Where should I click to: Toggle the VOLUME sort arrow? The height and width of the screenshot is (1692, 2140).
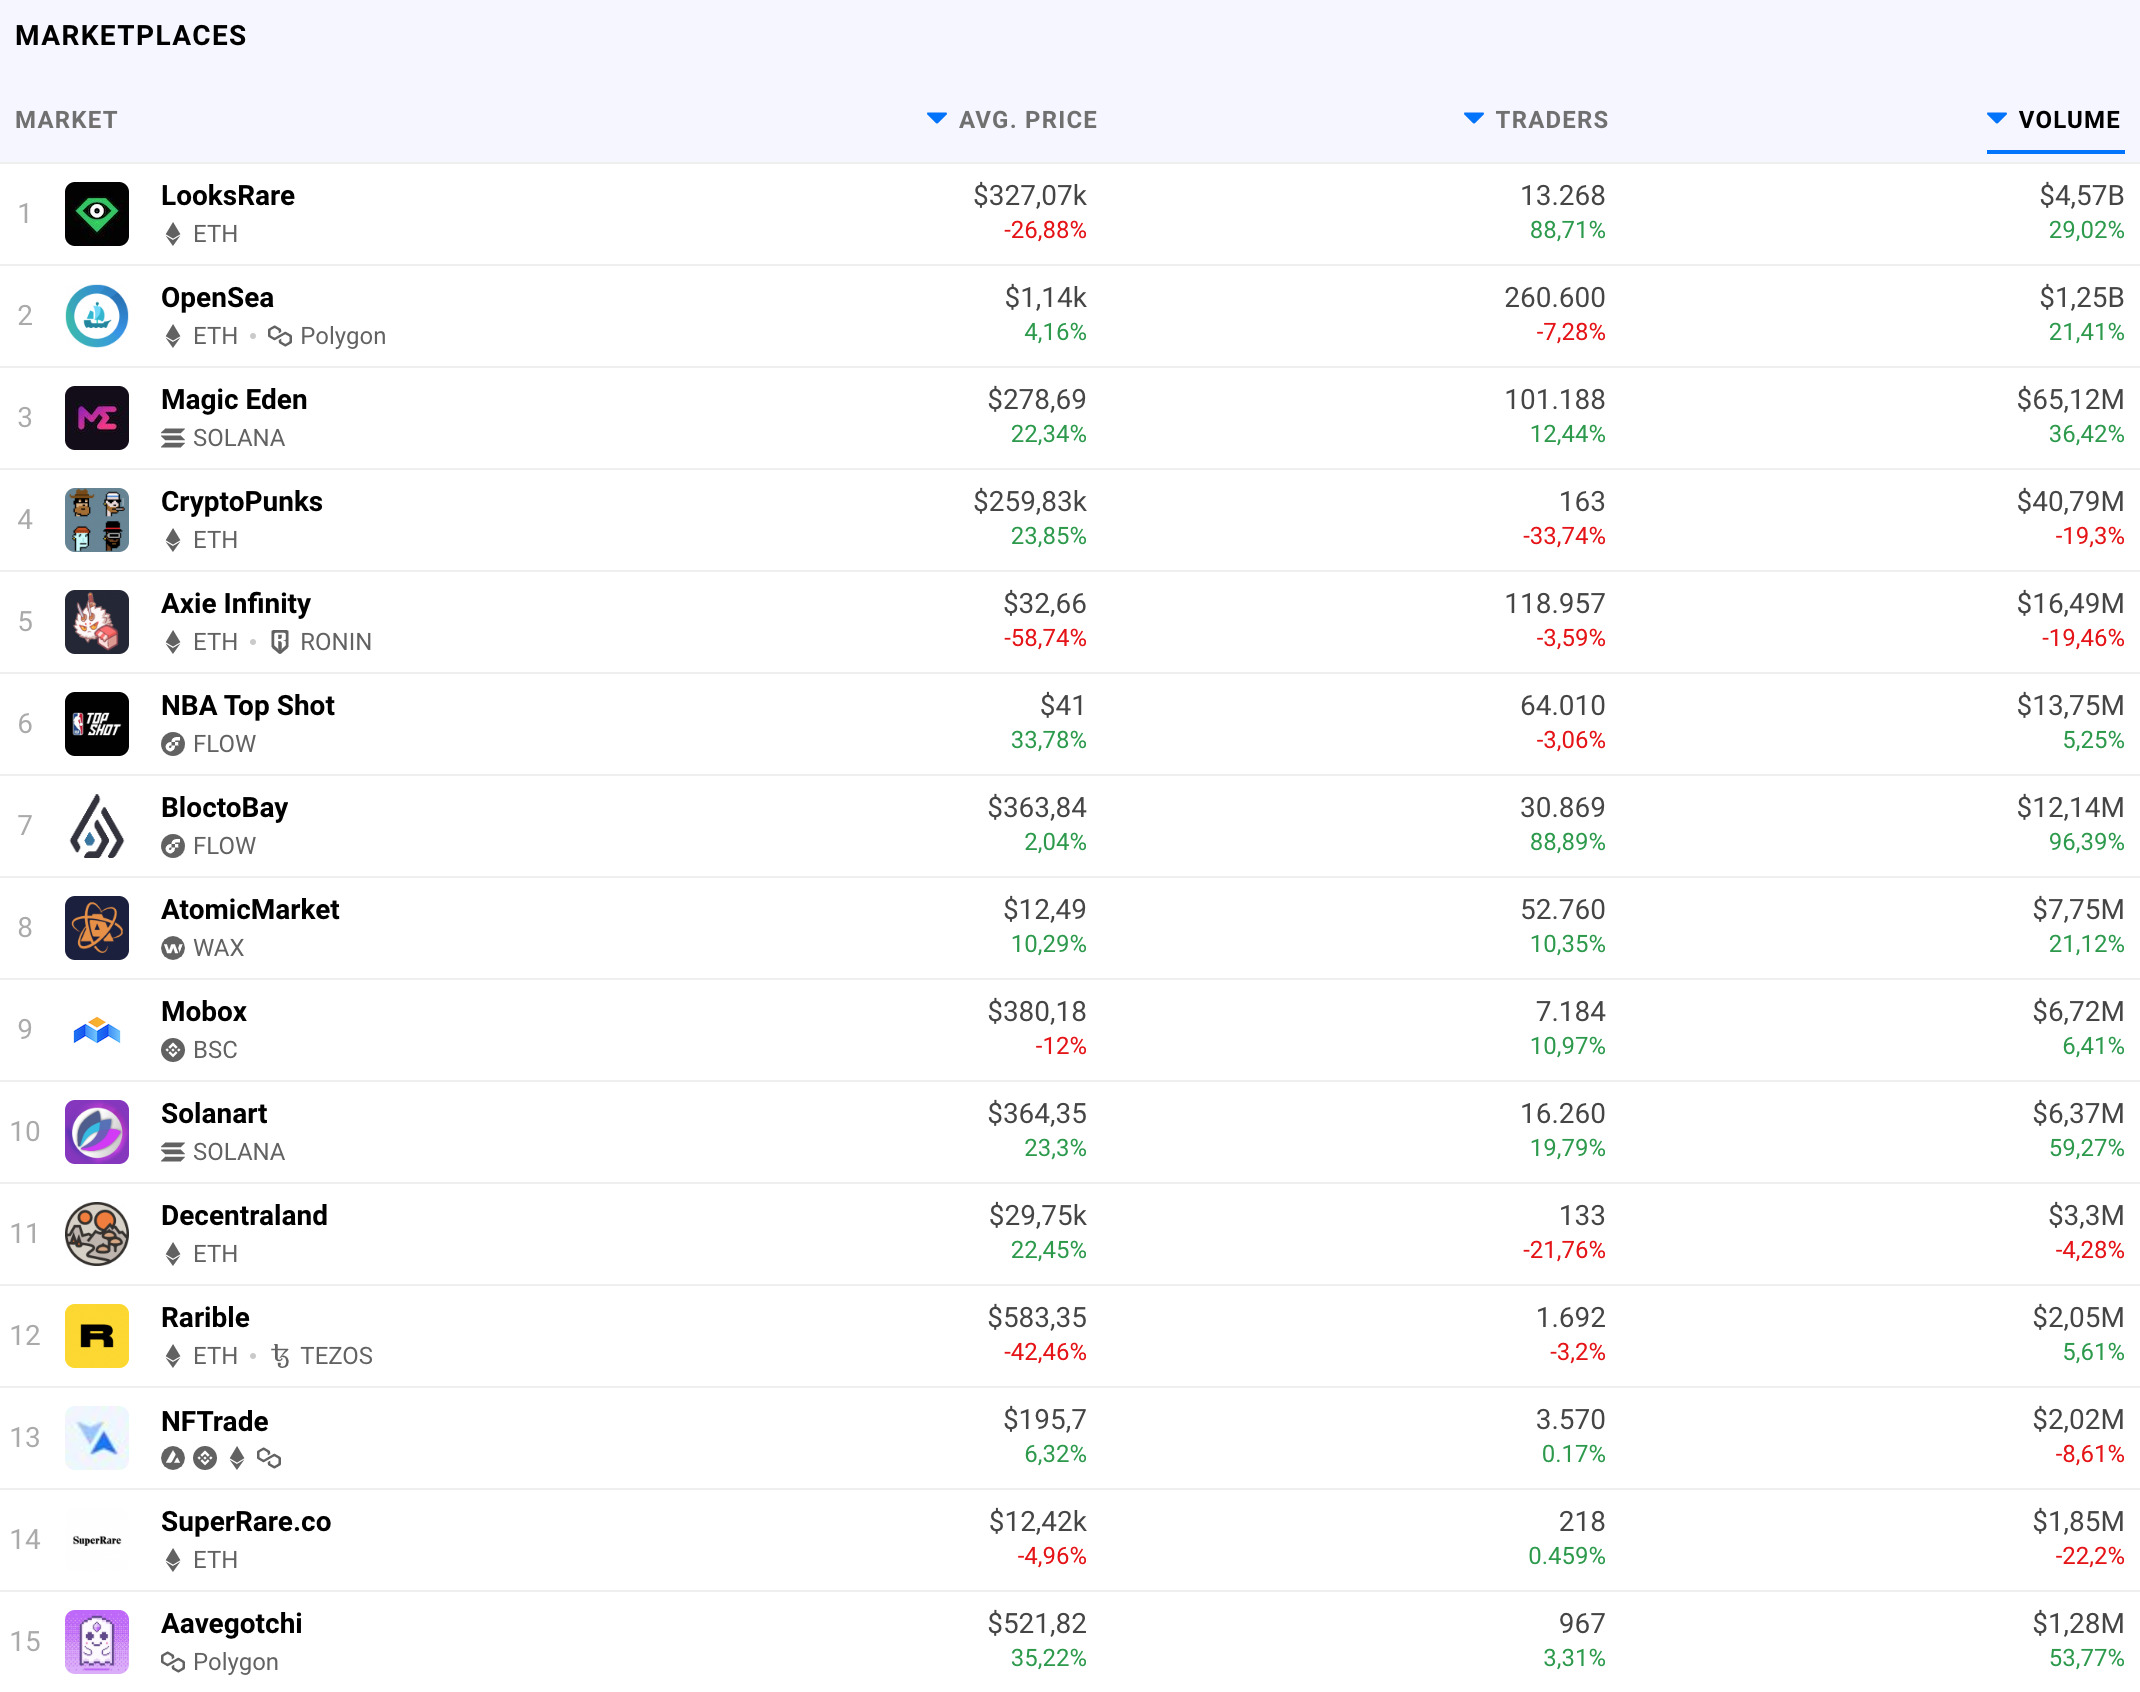(1997, 119)
